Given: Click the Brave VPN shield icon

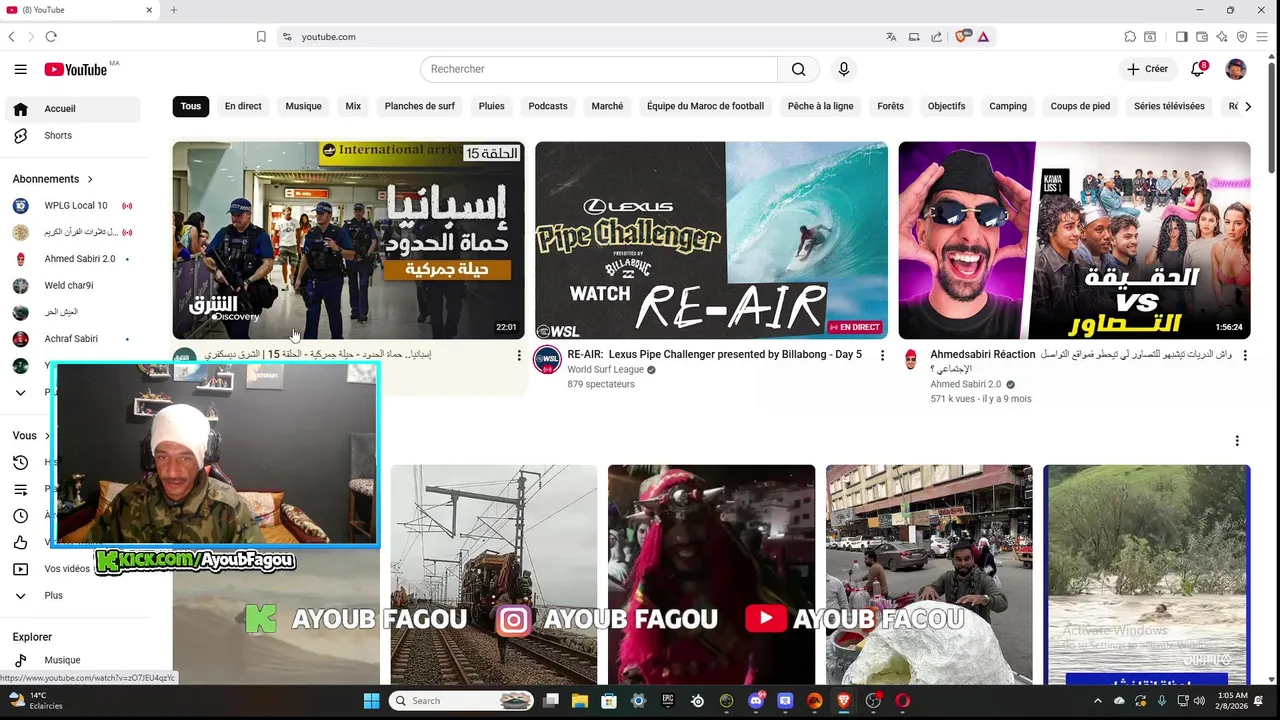Looking at the screenshot, I should [1242, 37].
